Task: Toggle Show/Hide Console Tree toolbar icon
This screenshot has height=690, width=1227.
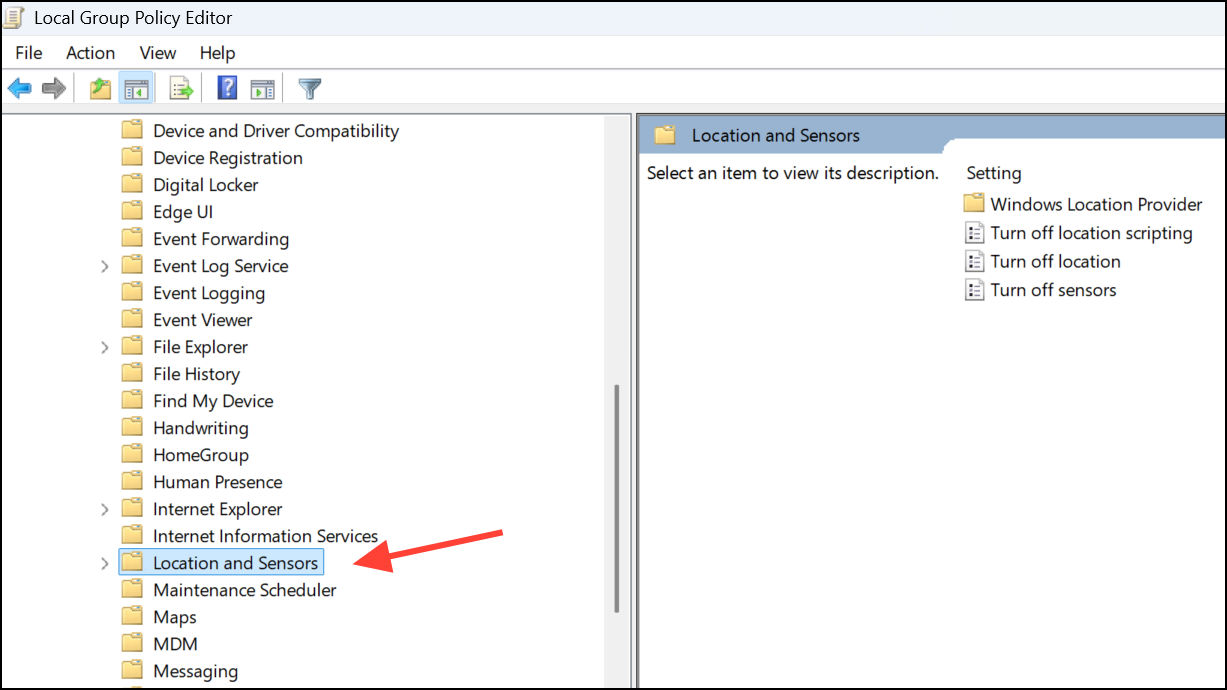Action: pyautogui.click(x=135, y=89)
